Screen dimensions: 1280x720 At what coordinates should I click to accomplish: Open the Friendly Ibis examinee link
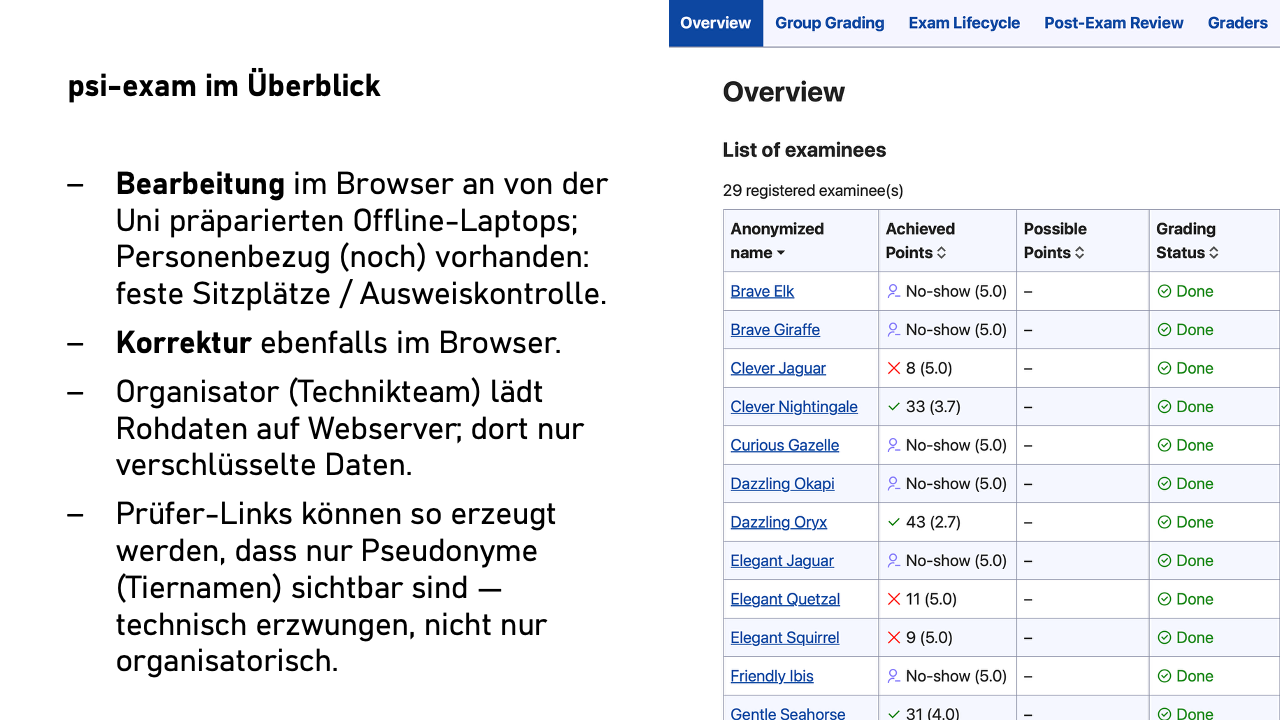point(771,676)
